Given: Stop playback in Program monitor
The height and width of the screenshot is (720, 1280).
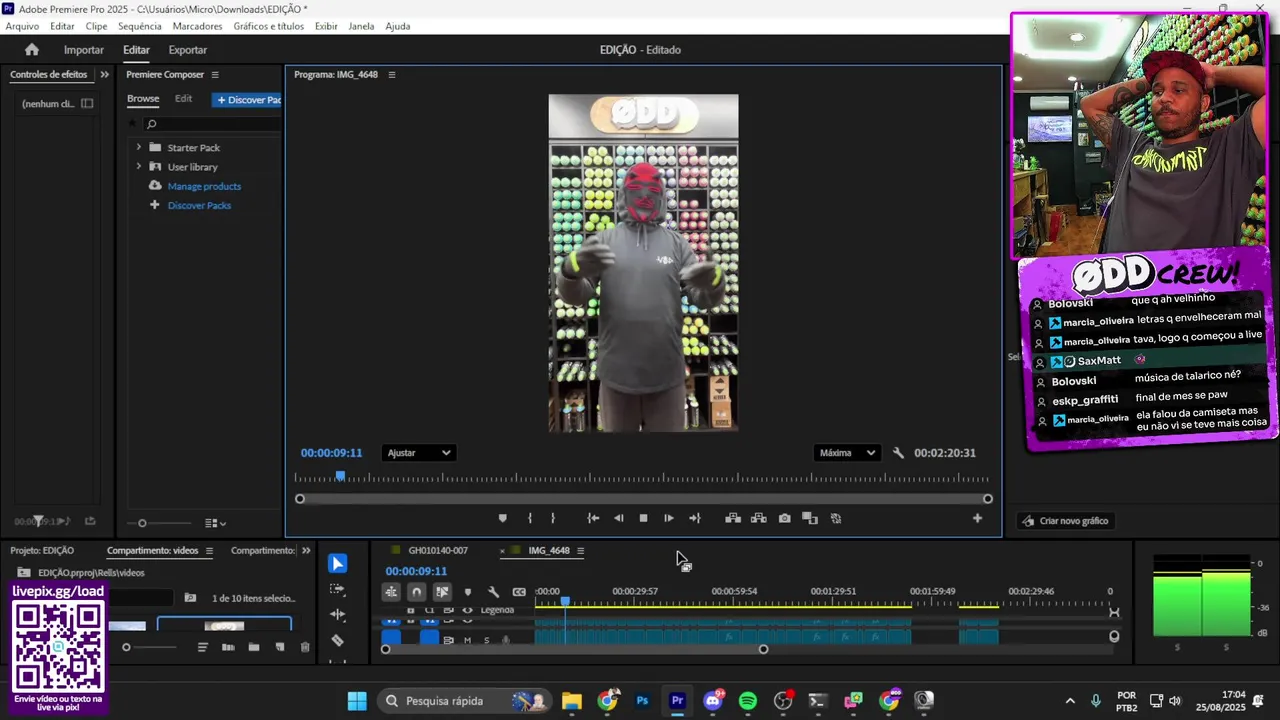Looking at the screenshot, I should click(643, 518).
